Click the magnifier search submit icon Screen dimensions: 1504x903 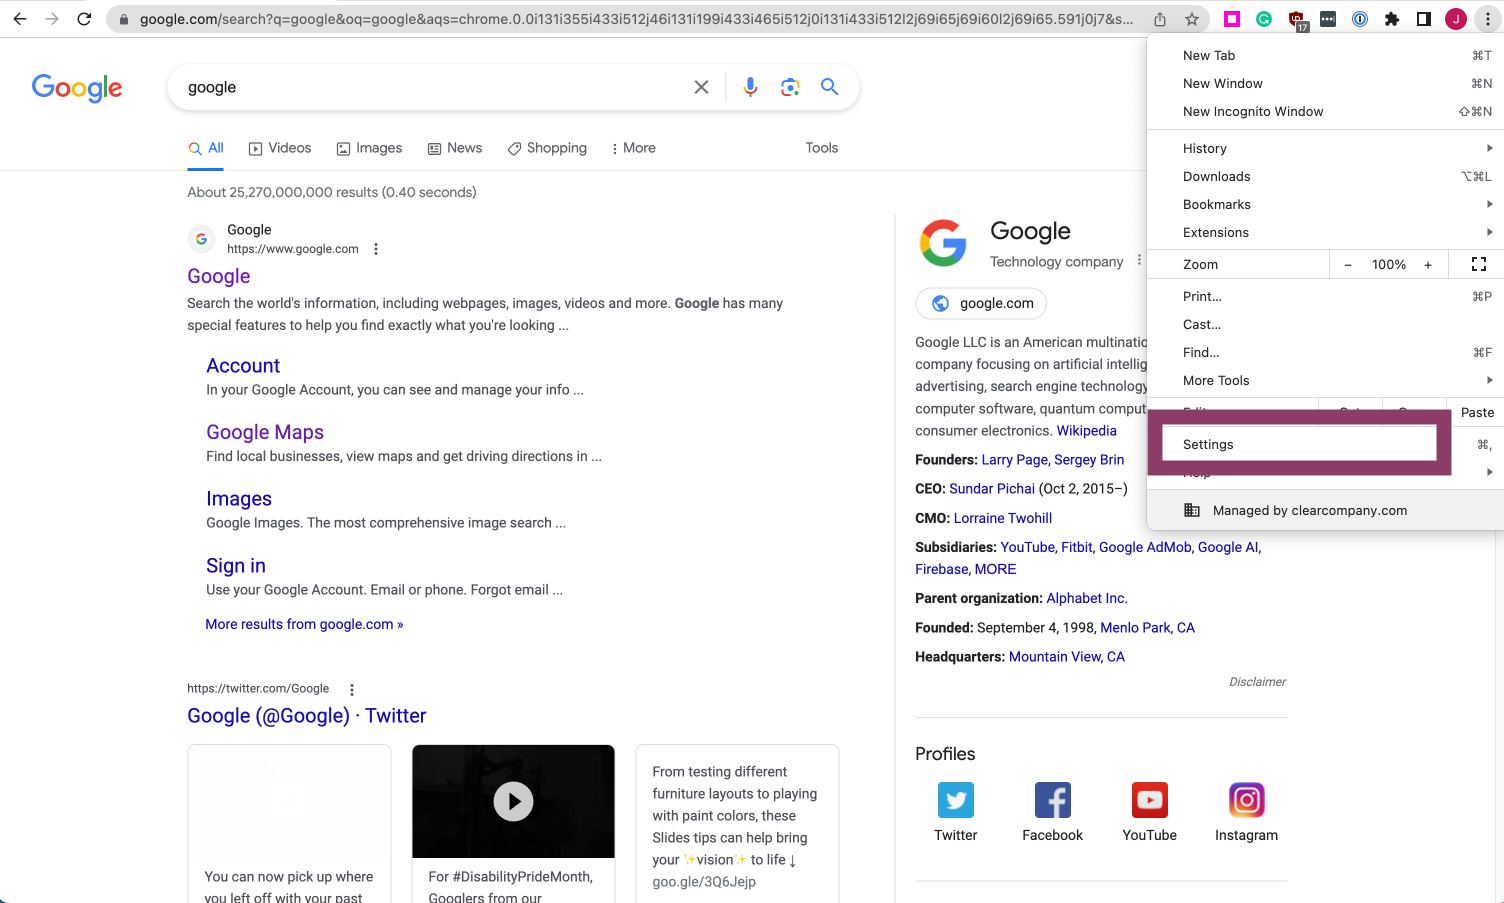829,87
